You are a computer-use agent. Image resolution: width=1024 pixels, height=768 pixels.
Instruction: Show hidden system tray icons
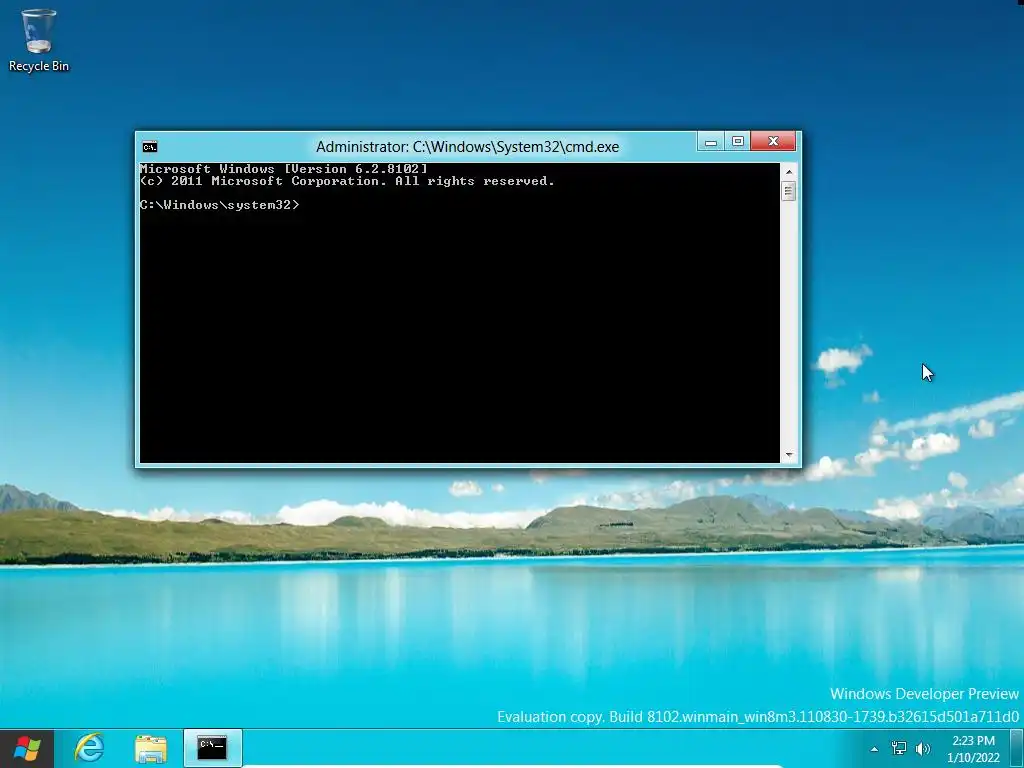874,749
